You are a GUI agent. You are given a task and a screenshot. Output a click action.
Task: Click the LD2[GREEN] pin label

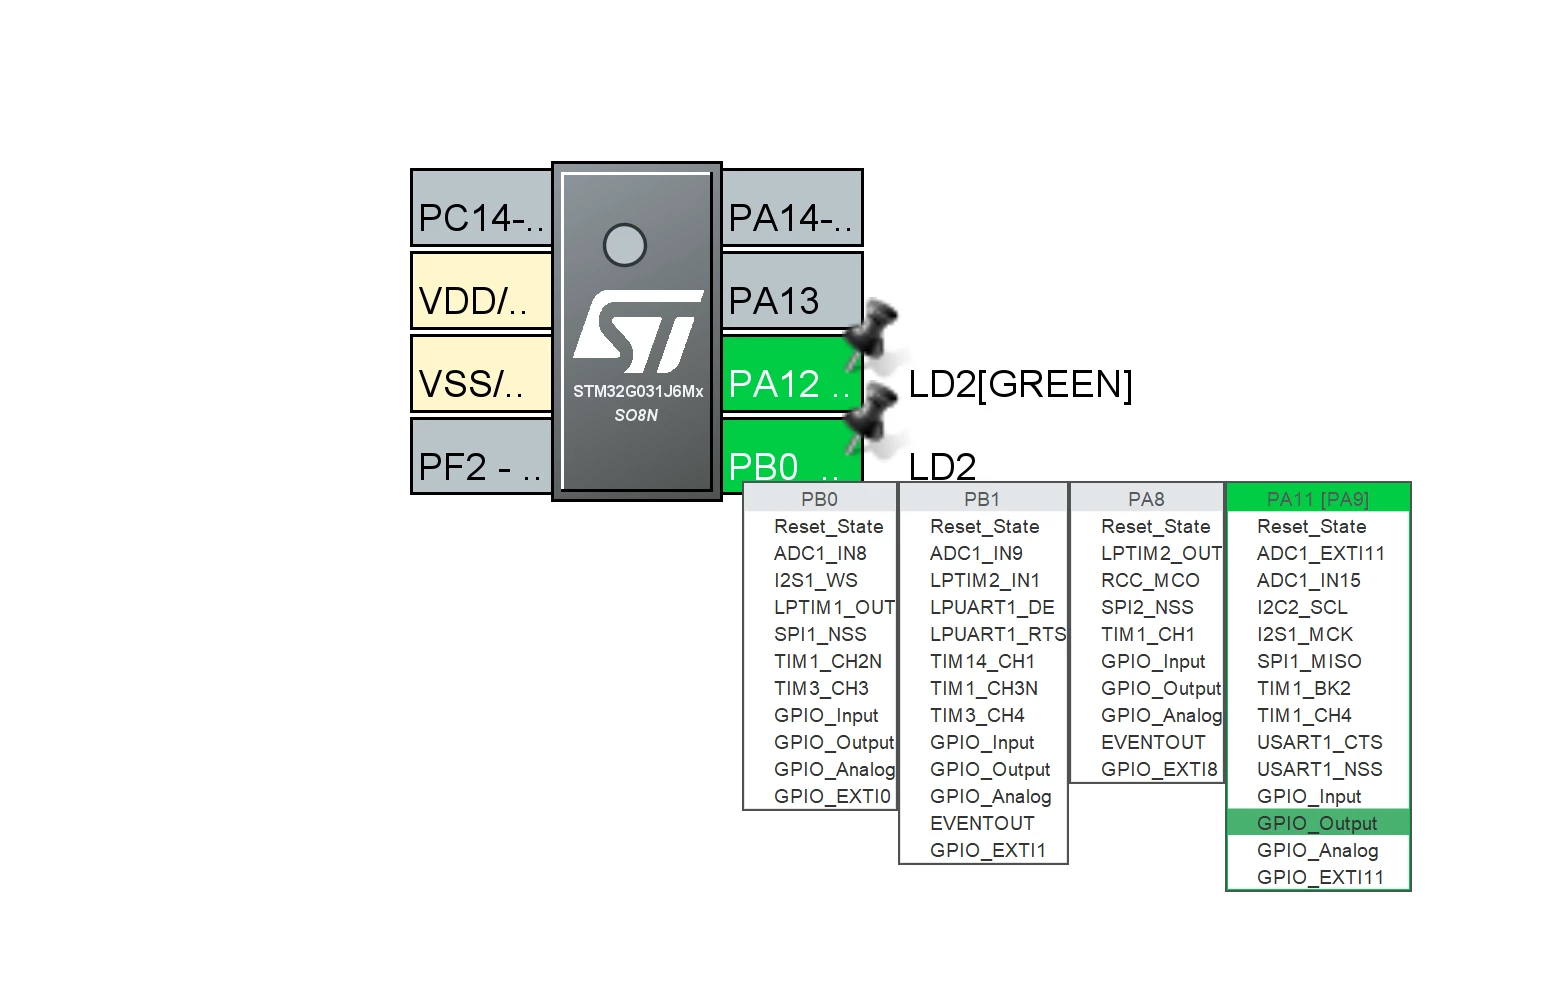1020,384
